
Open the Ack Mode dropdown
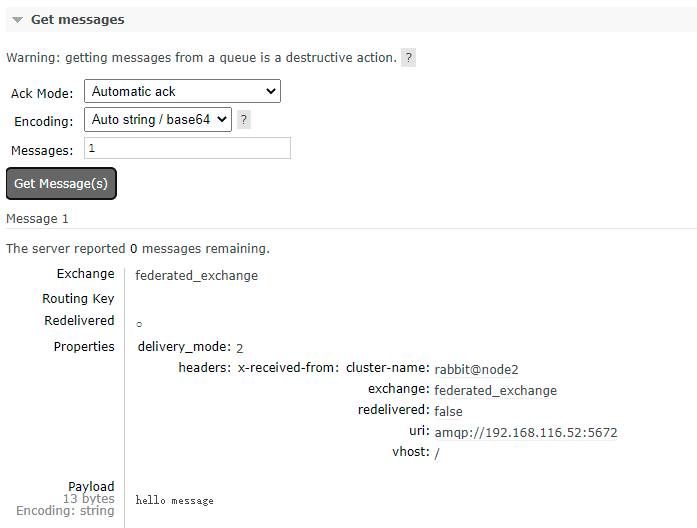(x=182, y=91)
